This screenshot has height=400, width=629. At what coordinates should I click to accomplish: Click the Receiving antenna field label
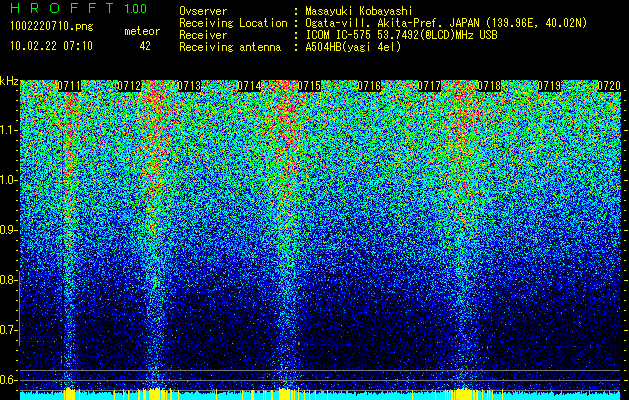230,47
